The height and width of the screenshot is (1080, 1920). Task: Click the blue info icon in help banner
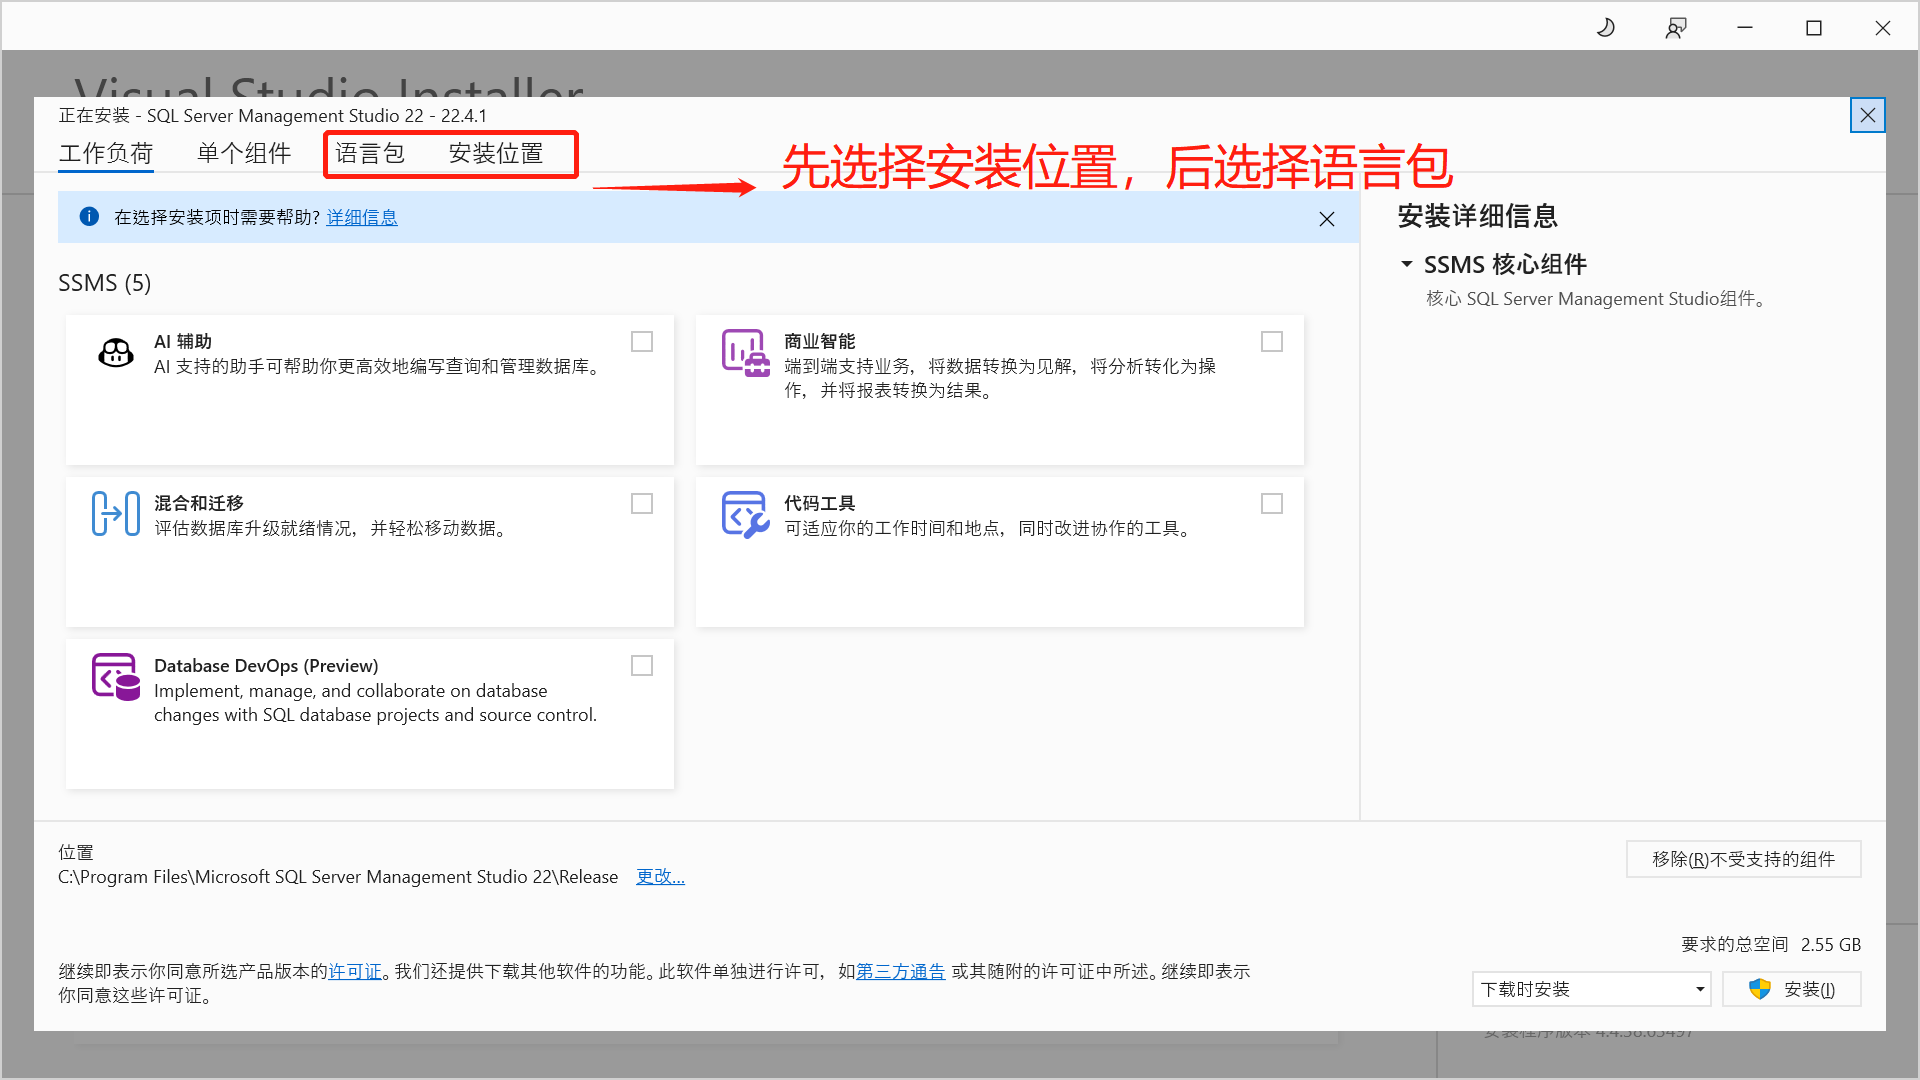coord(89,217)
